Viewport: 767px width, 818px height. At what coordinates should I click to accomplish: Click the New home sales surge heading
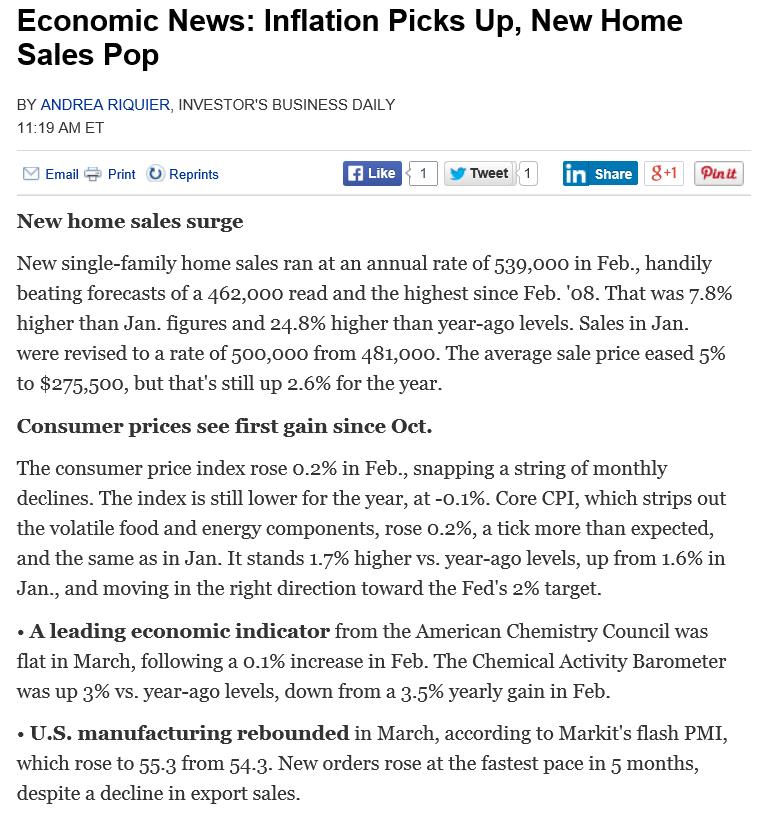coord(130,221)
